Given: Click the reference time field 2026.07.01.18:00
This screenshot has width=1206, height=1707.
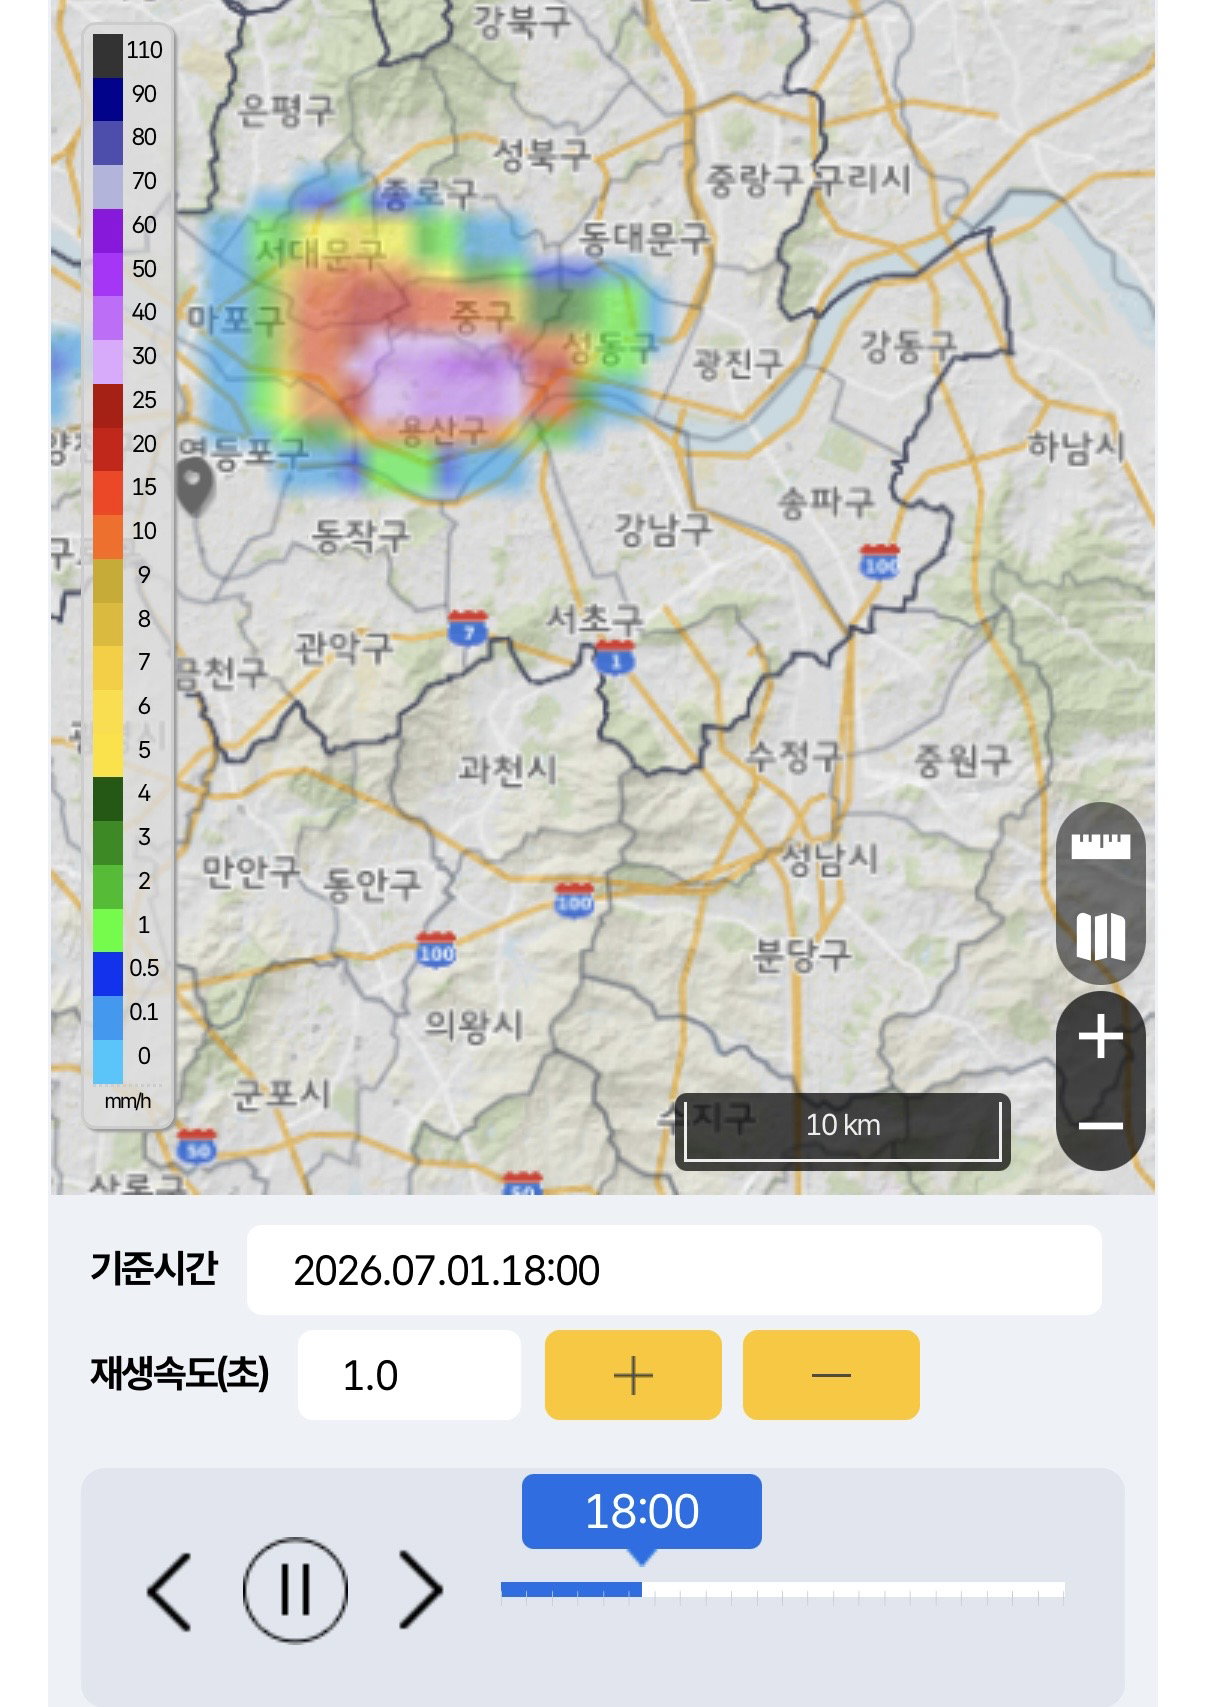Looking at the screenshot, I should coord(674,1270).
